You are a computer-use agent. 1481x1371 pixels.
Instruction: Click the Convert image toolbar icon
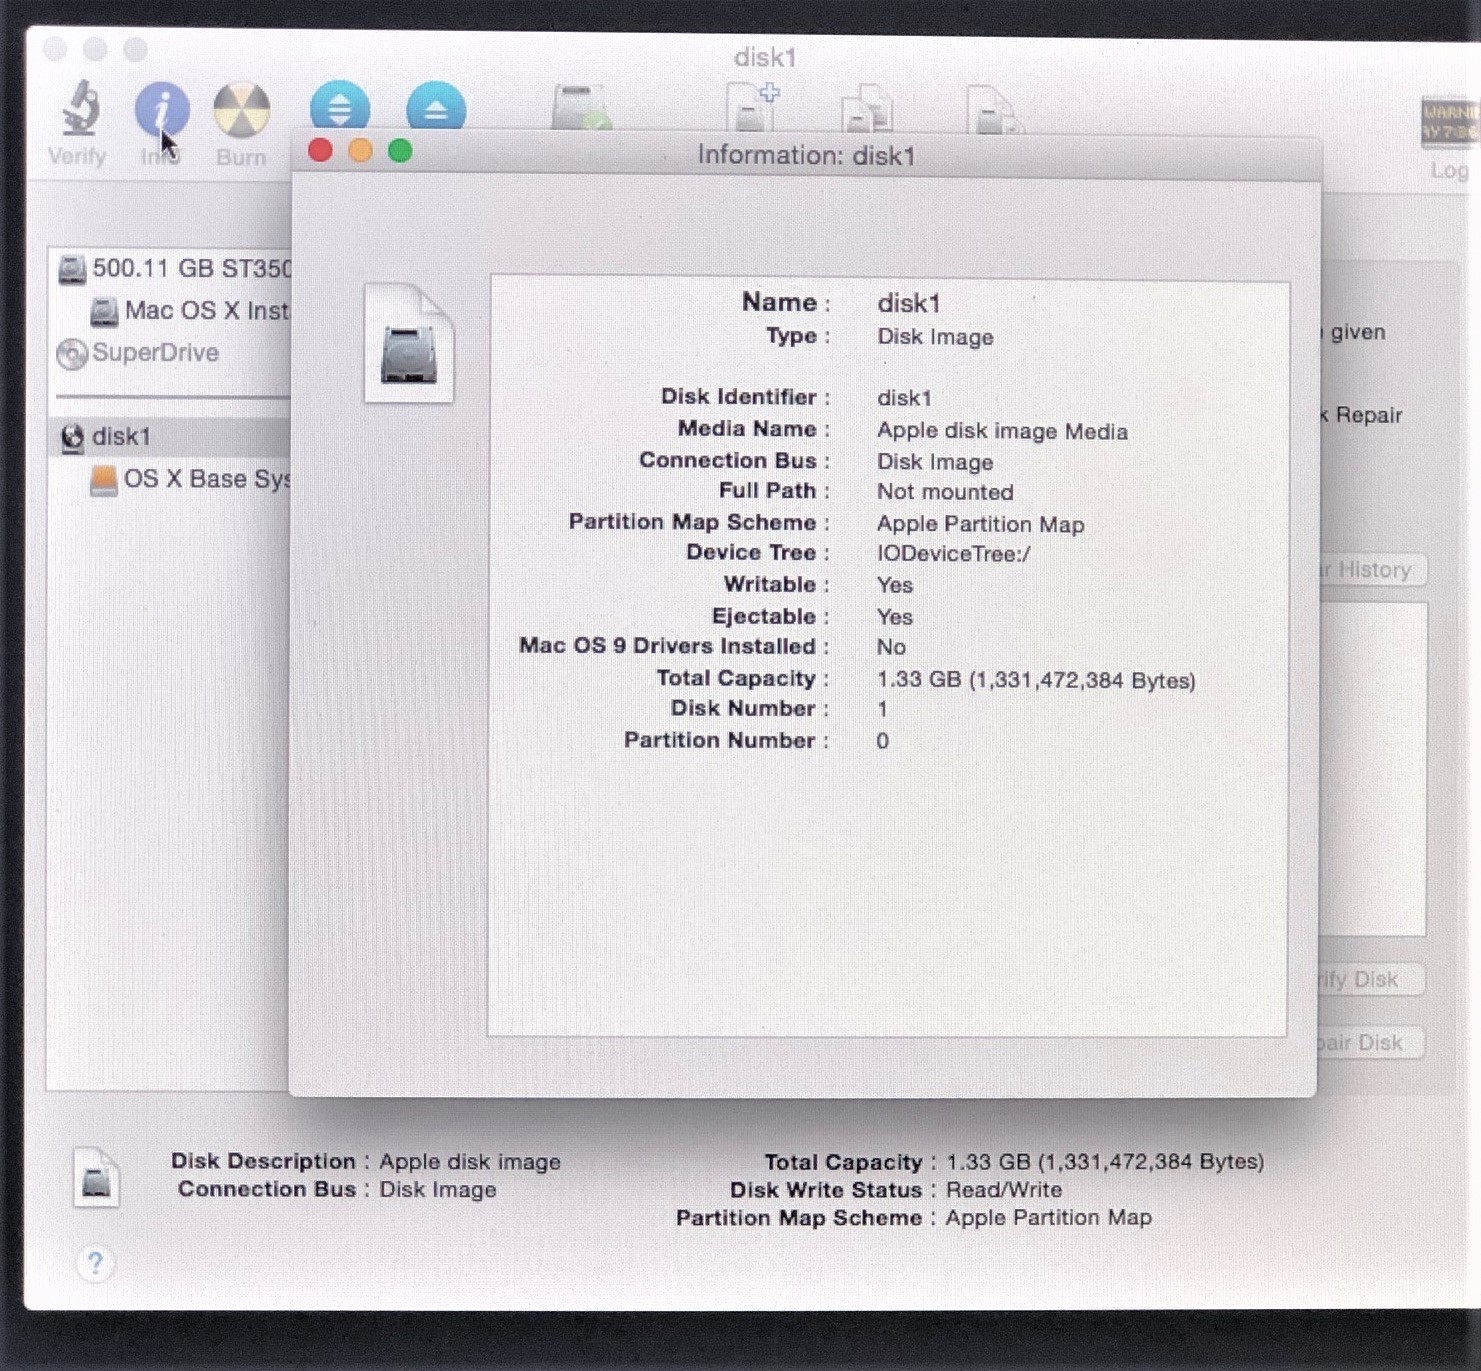[x=867, y=108]
